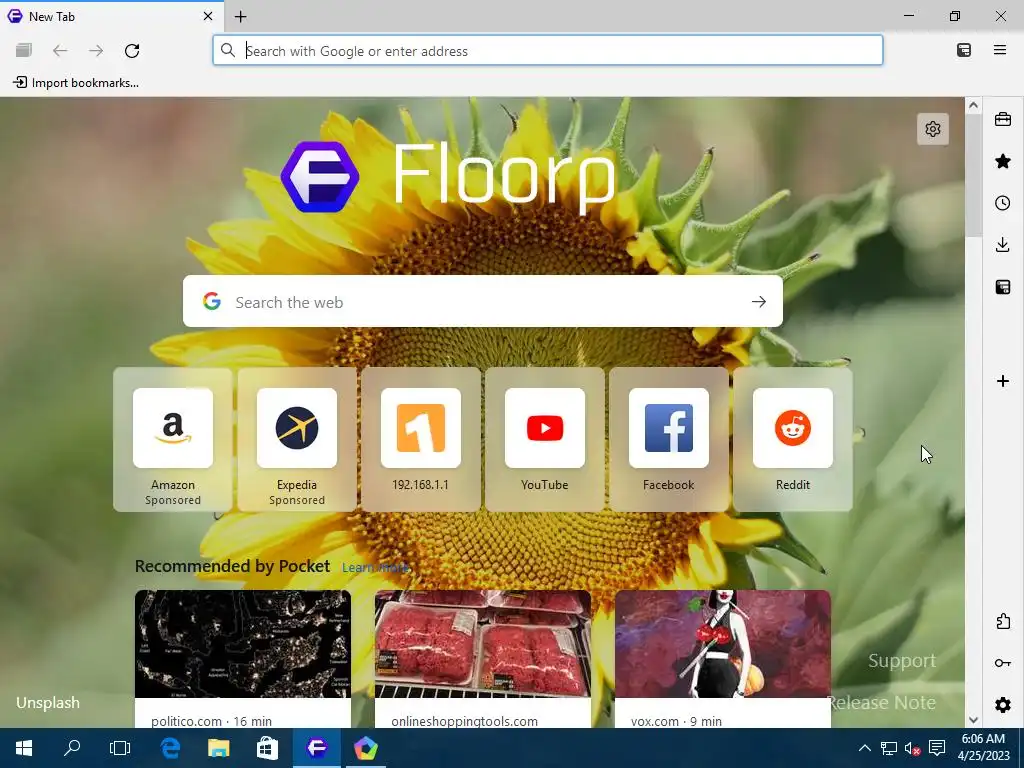Screen dimensions: 1024x768
Task: Open the Expedia sponsored shortcut
Action: 297,440
